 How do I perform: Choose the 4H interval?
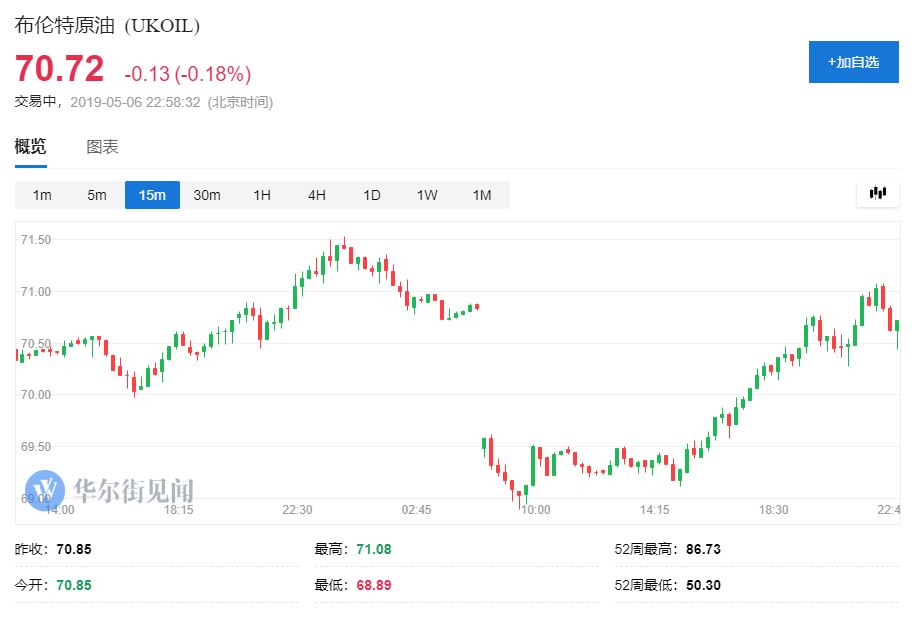click(317, 195)
